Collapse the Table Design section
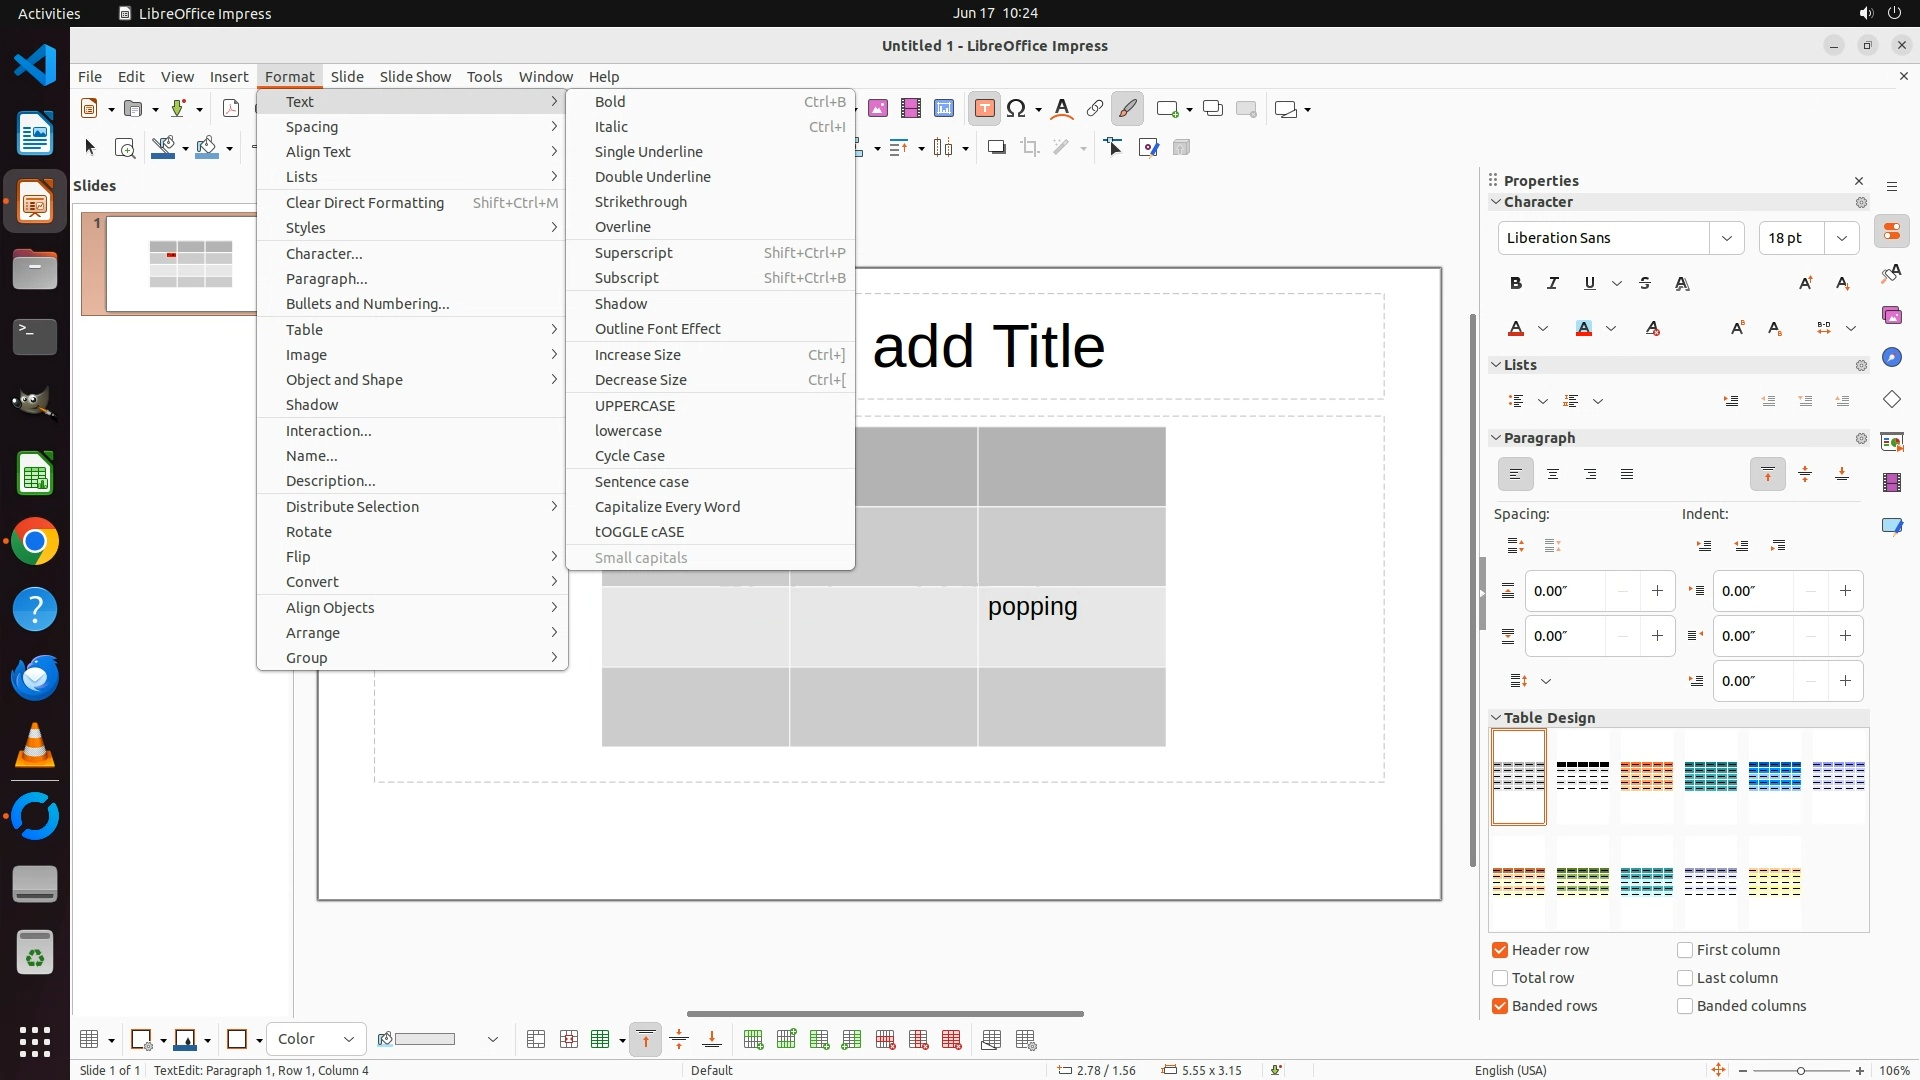 [x=1497, y=718]
